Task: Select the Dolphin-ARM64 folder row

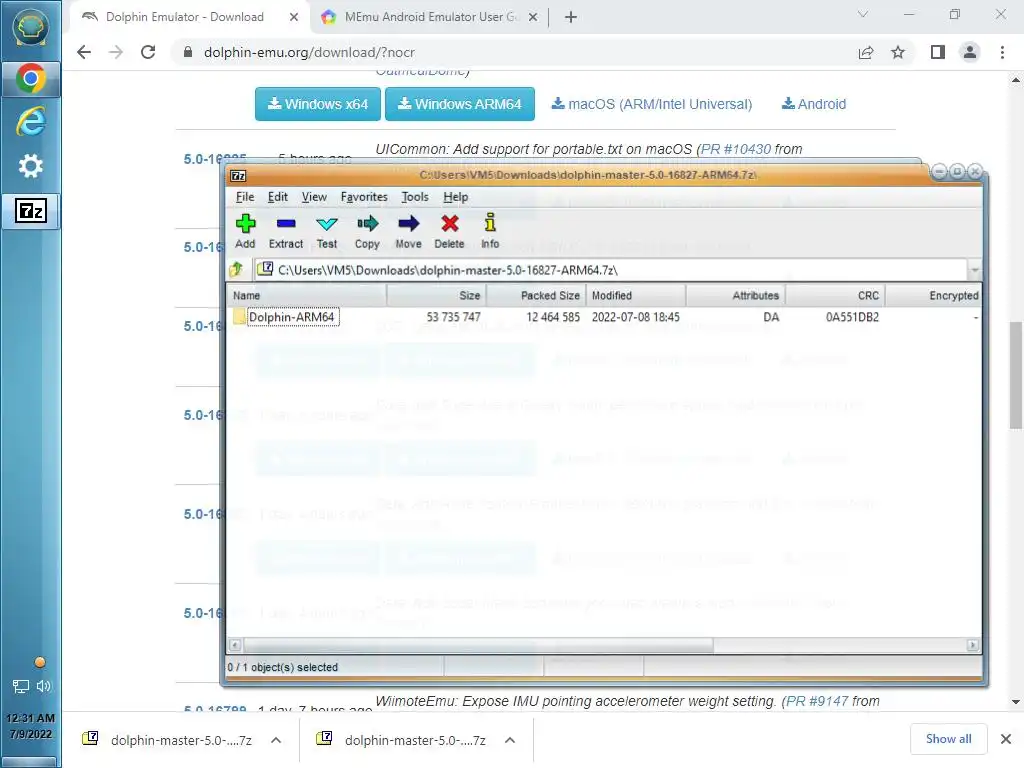Action: 603,317
